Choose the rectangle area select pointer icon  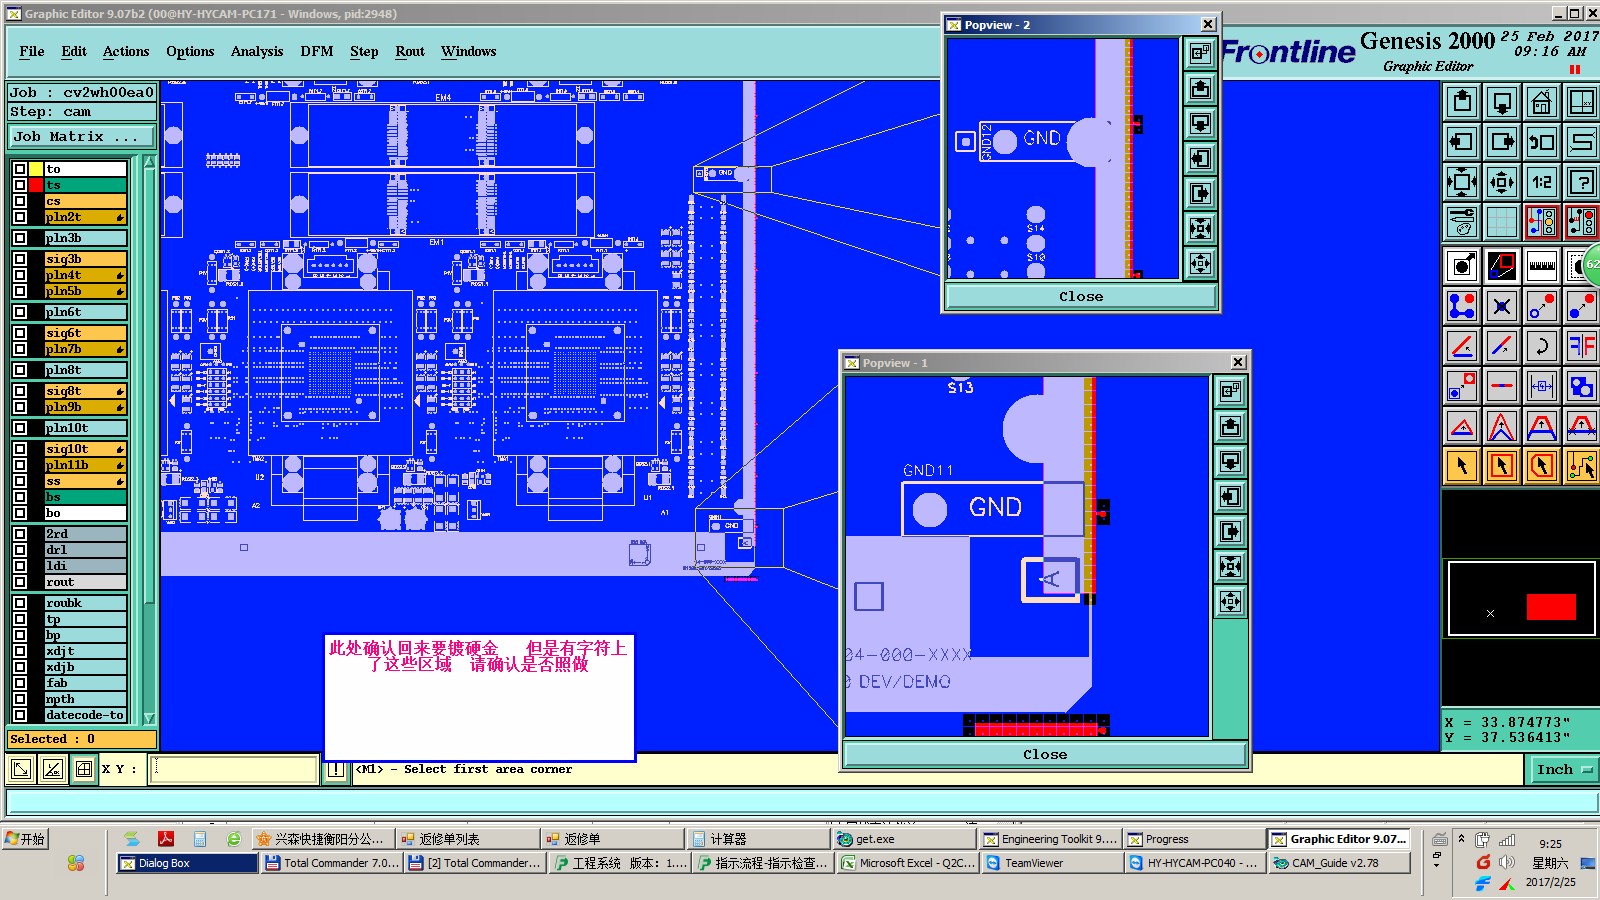[x=1502, y=466]
